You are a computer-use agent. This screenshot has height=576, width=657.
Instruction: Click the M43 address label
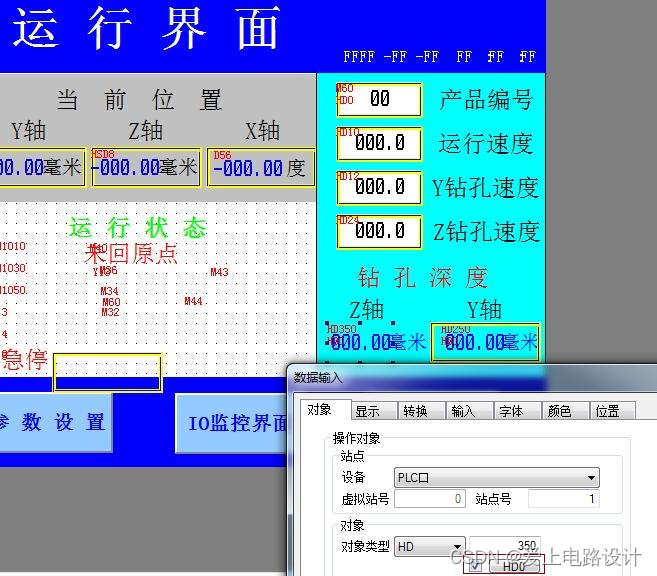[x=219, y=272]
